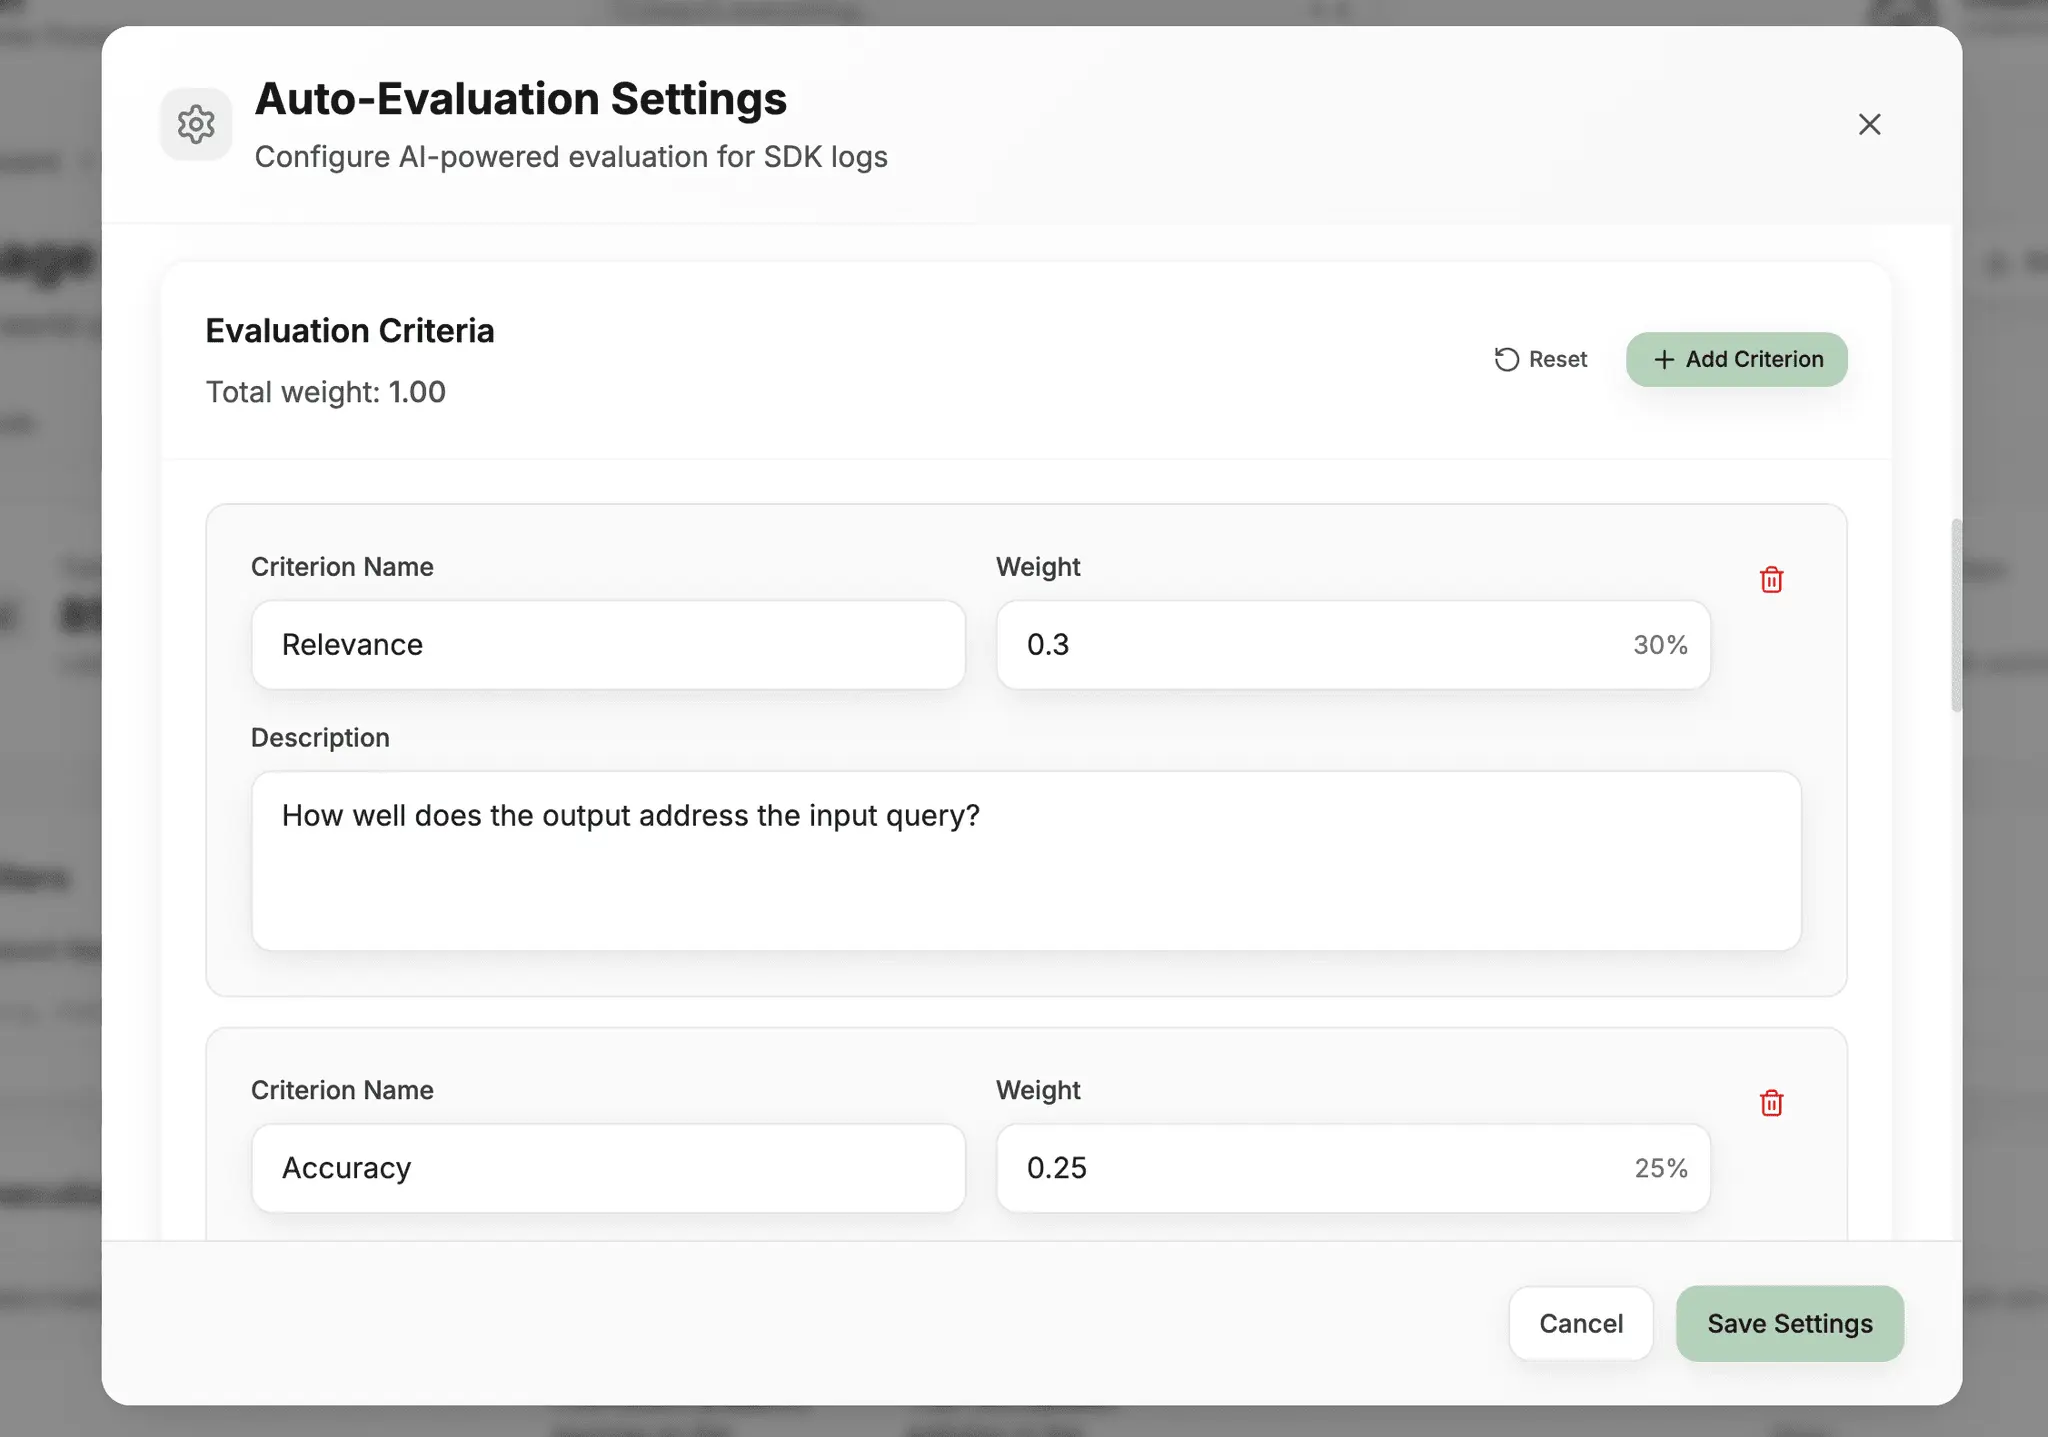Click the 'Description' label
2048x1437 pixels.
pyautogui.click(x=320, y=738)
